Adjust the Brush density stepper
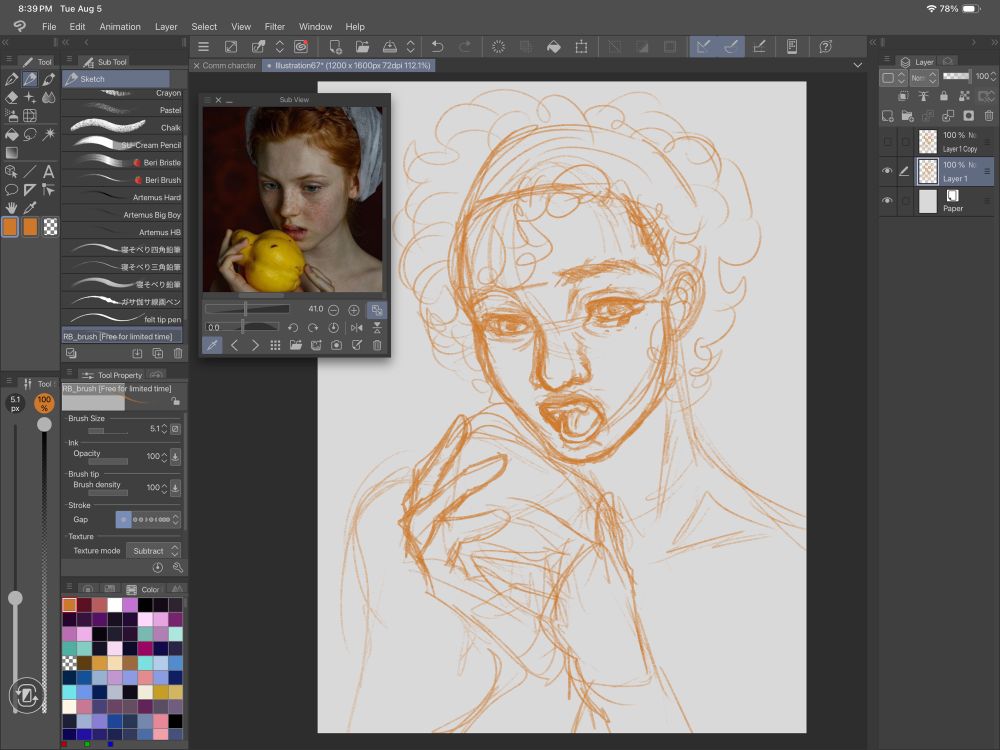Image resolution: width=1000 pixels, height=750 pixels. pyautogui.click(x=165, y=488)
